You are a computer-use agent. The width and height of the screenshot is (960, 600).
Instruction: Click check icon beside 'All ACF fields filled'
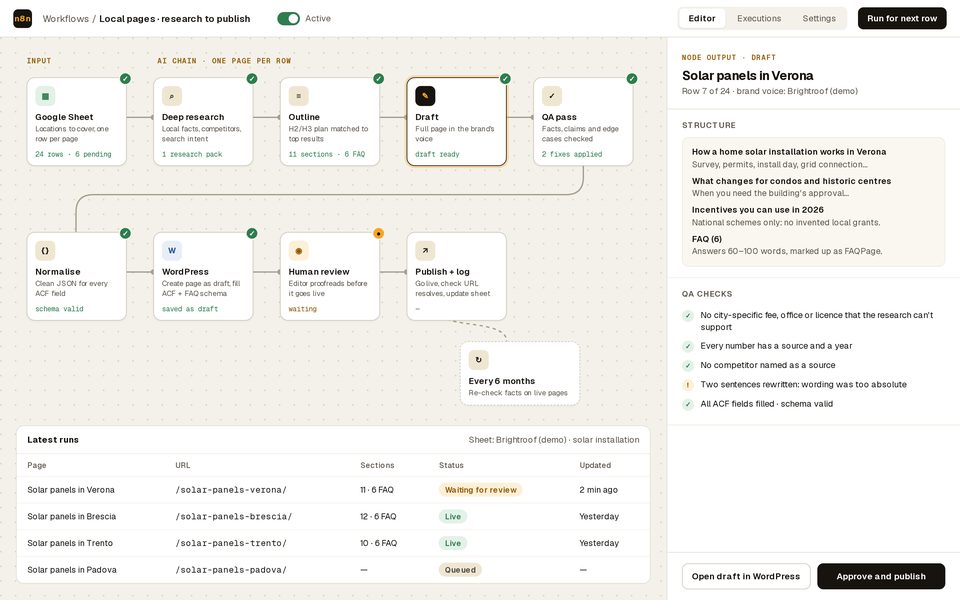688,404
